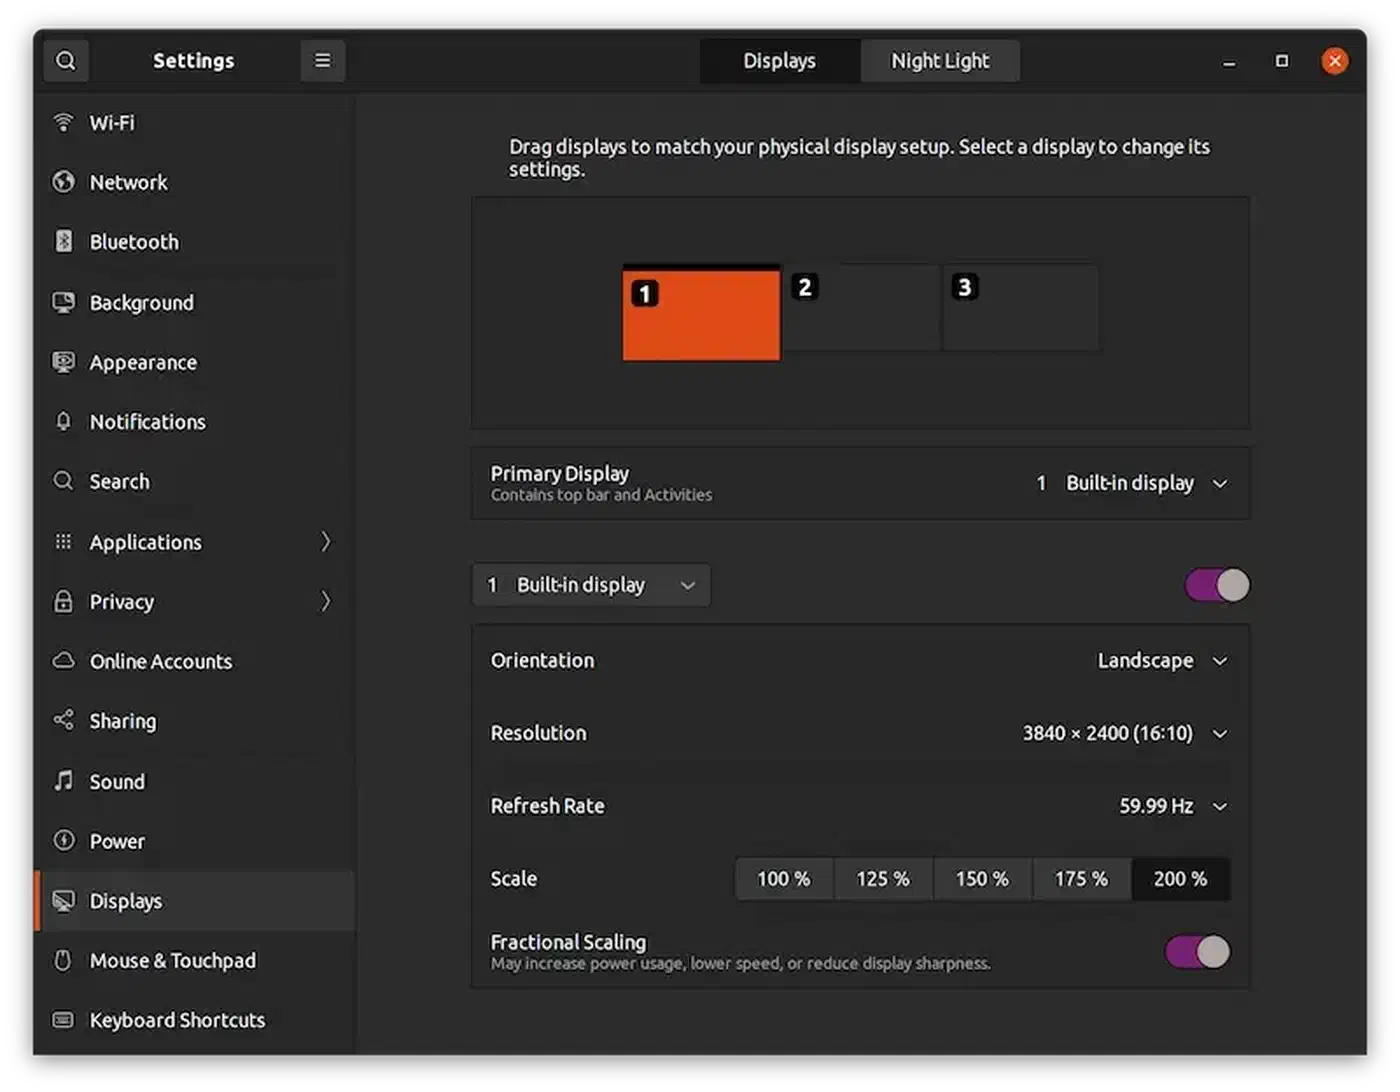This screenshot has width=1400, height=1092.
Task: Click the Sharing icon in sidebar
Action: click(63, 720)
